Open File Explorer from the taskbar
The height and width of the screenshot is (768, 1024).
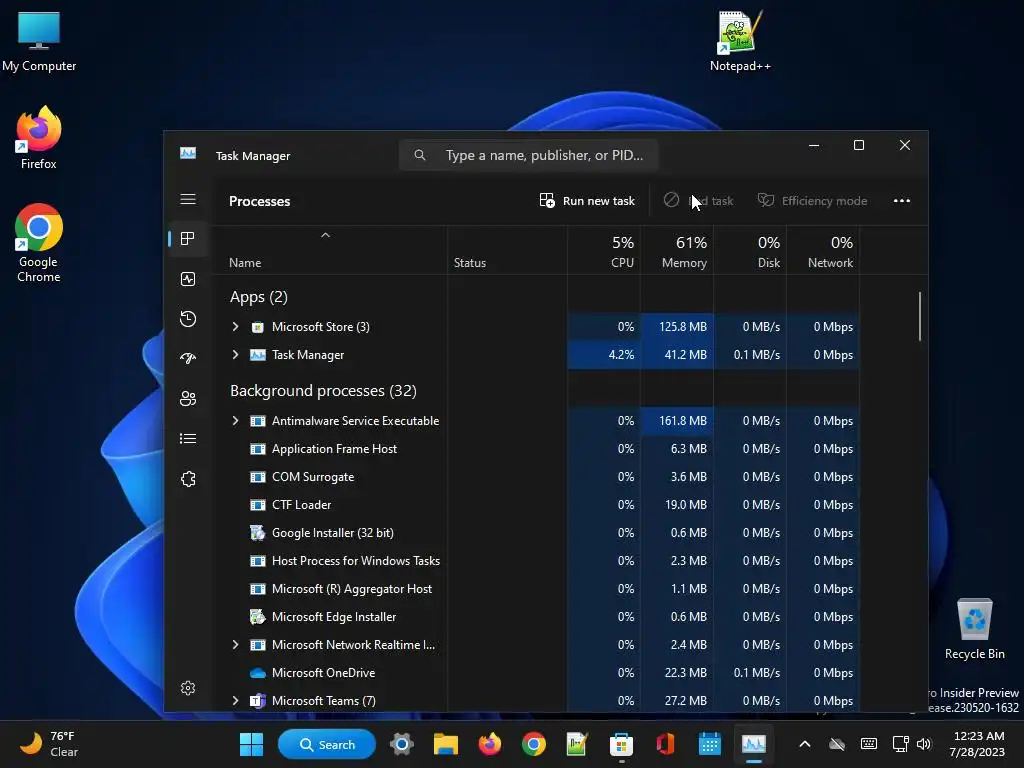(446, 744)
